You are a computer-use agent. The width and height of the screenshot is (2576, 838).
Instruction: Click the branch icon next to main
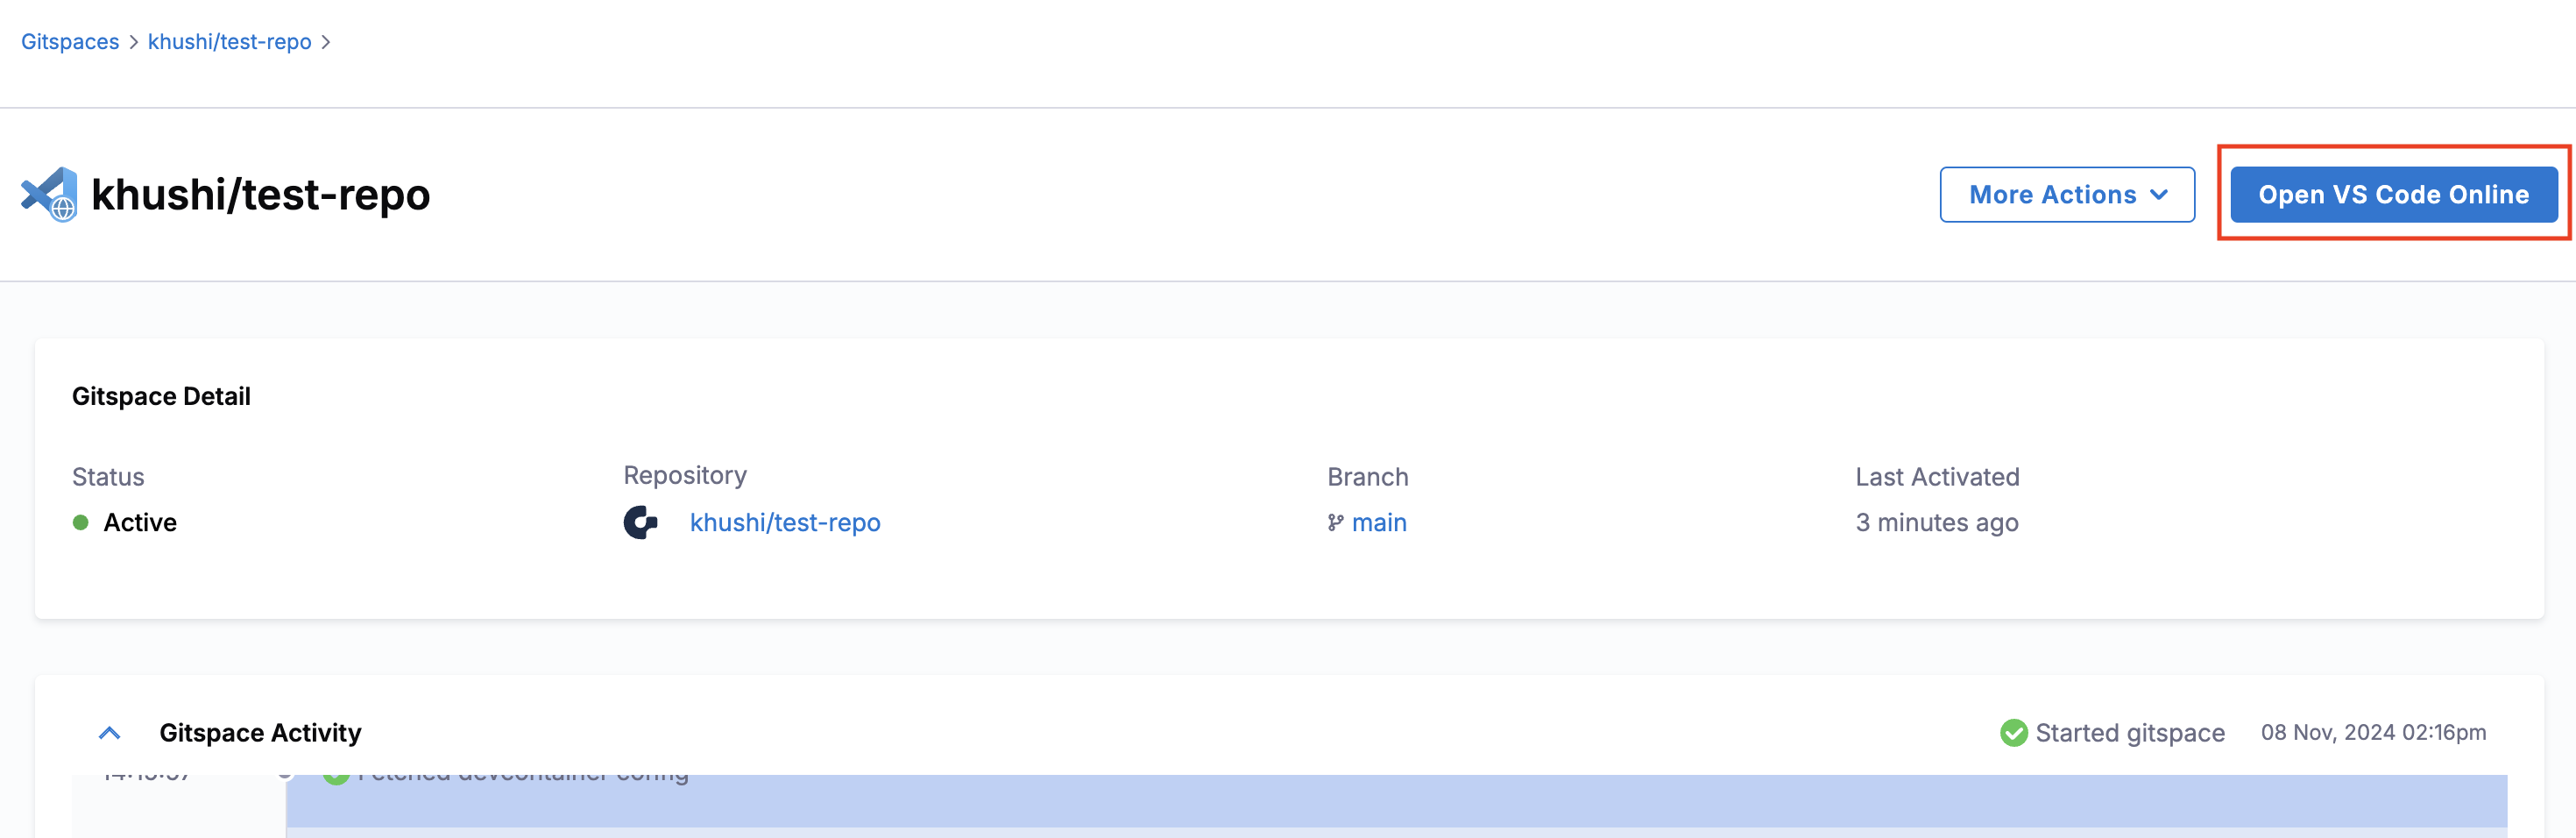coord(1335,522)
